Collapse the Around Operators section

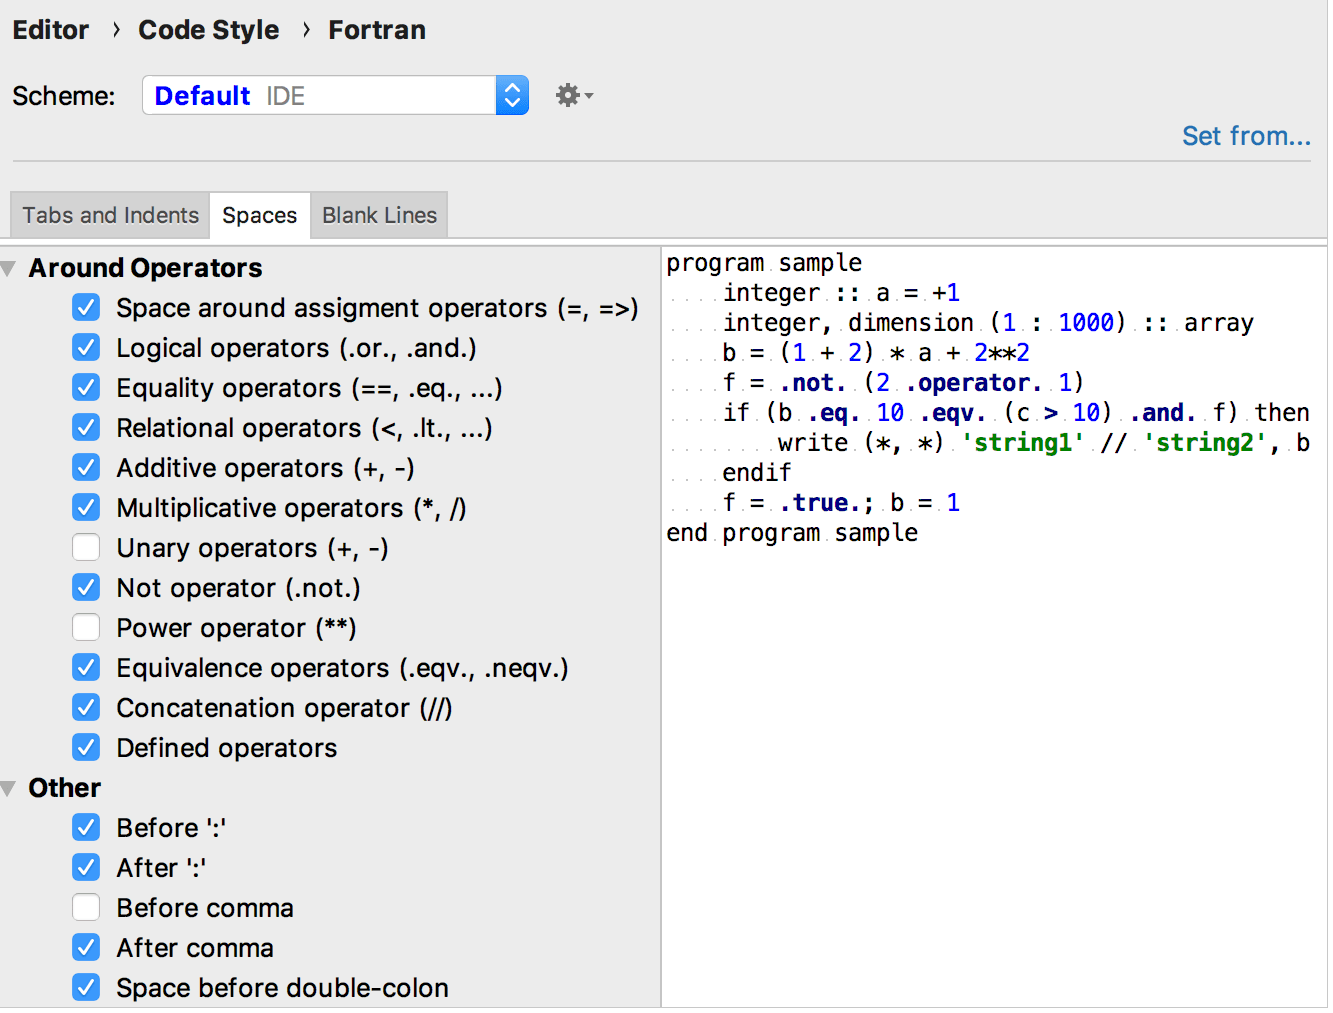coord(8,267)
